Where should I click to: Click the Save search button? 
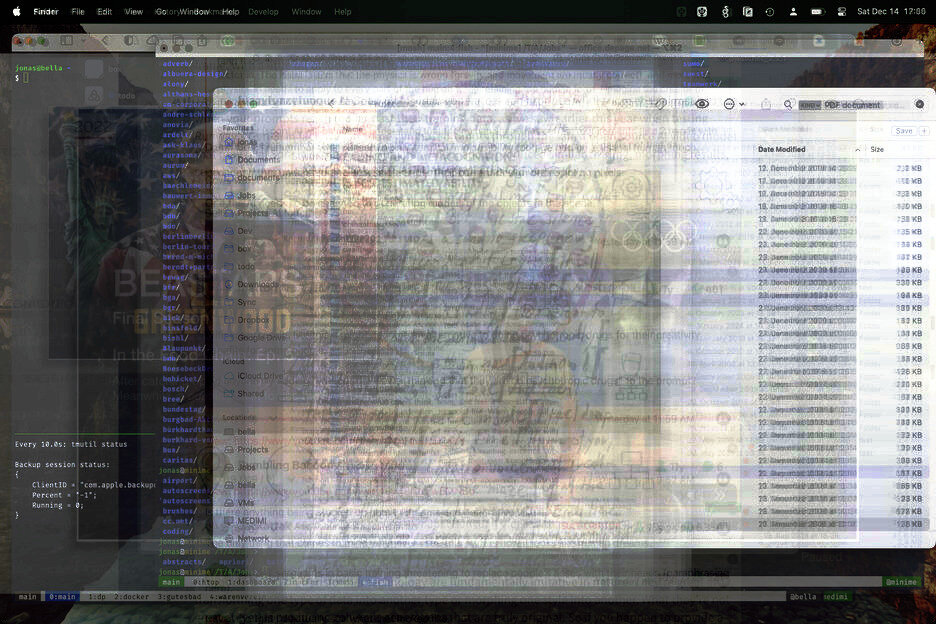coord(904,131)
